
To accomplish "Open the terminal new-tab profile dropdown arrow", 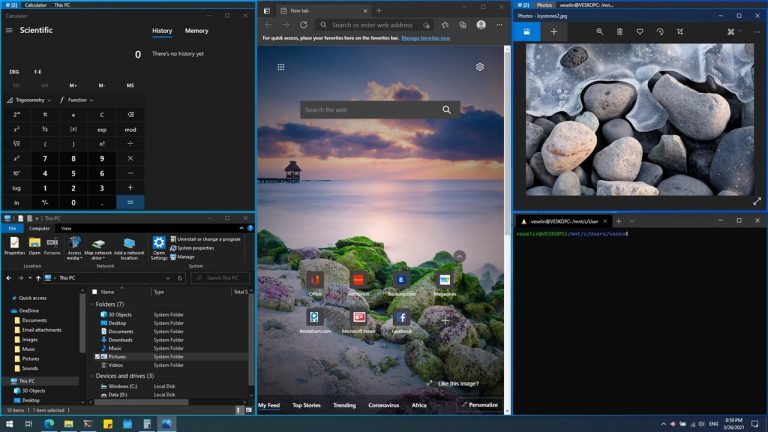I will coord(632,221).
